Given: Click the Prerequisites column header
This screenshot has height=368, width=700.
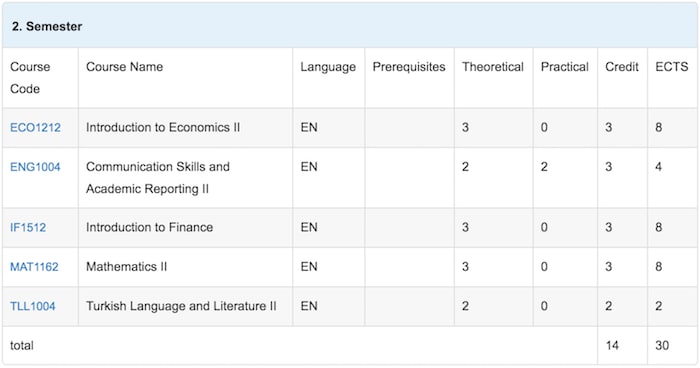Looking at the screenshot, I should [409, 67].
